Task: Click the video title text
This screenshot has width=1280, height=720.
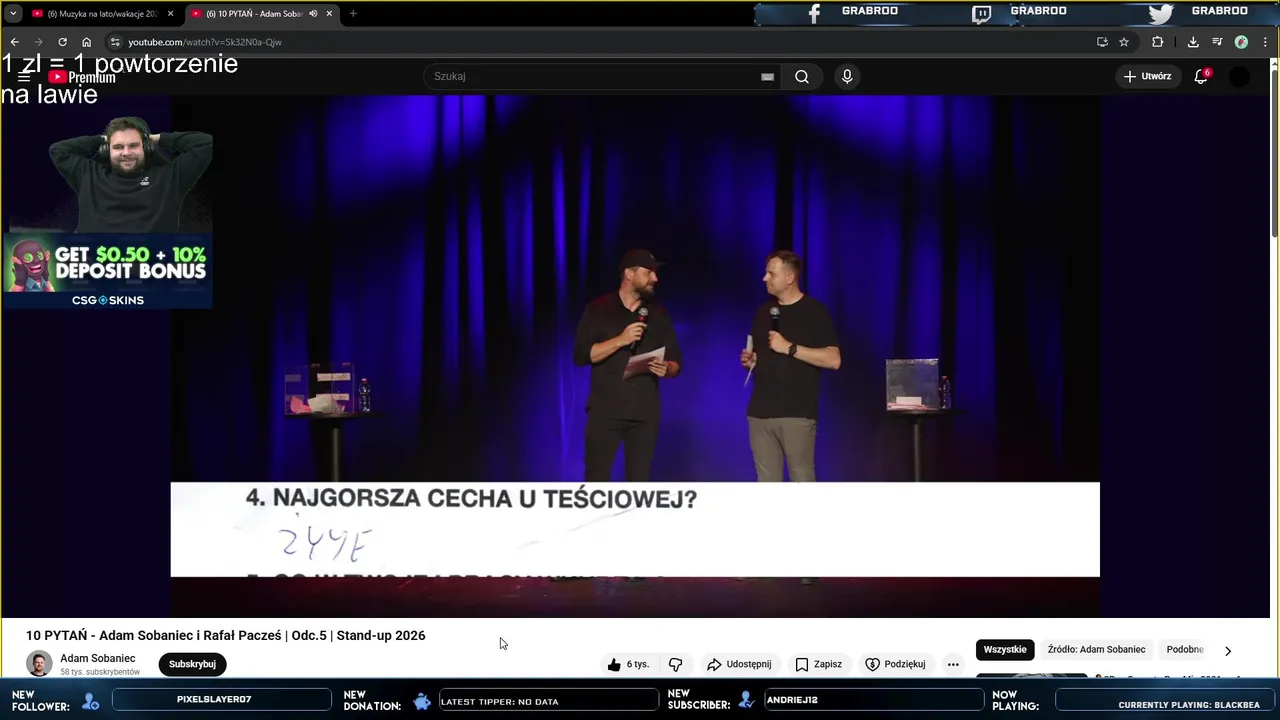Action: [x=226, y=635]
